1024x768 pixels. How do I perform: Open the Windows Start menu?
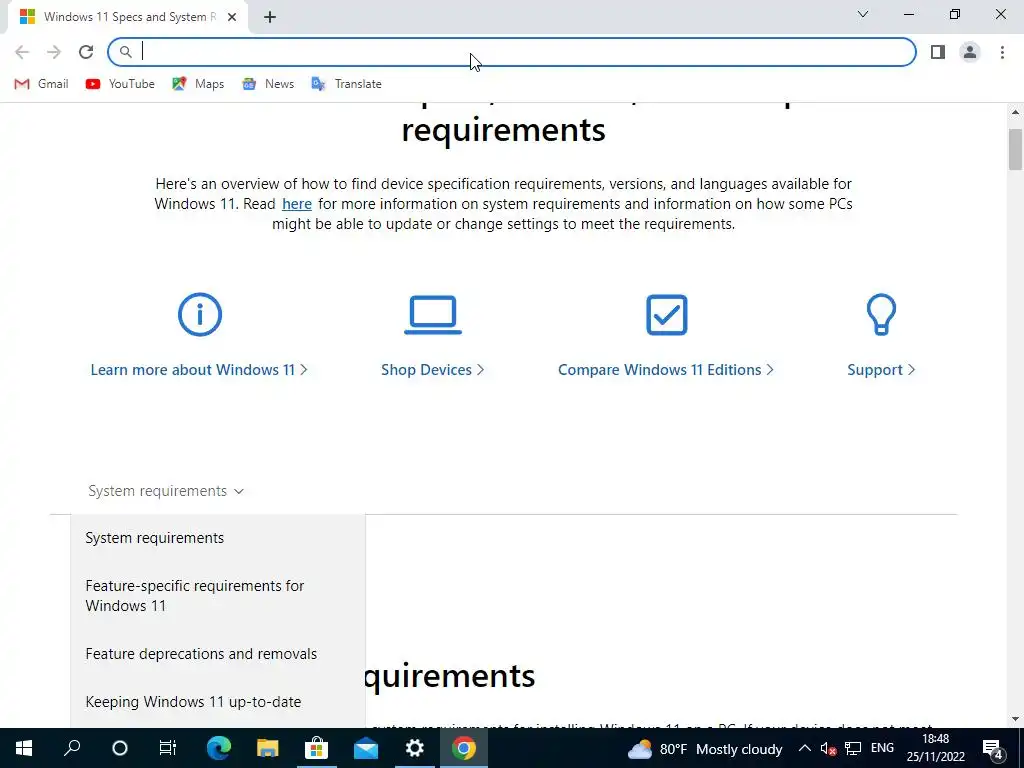point(24,748)
